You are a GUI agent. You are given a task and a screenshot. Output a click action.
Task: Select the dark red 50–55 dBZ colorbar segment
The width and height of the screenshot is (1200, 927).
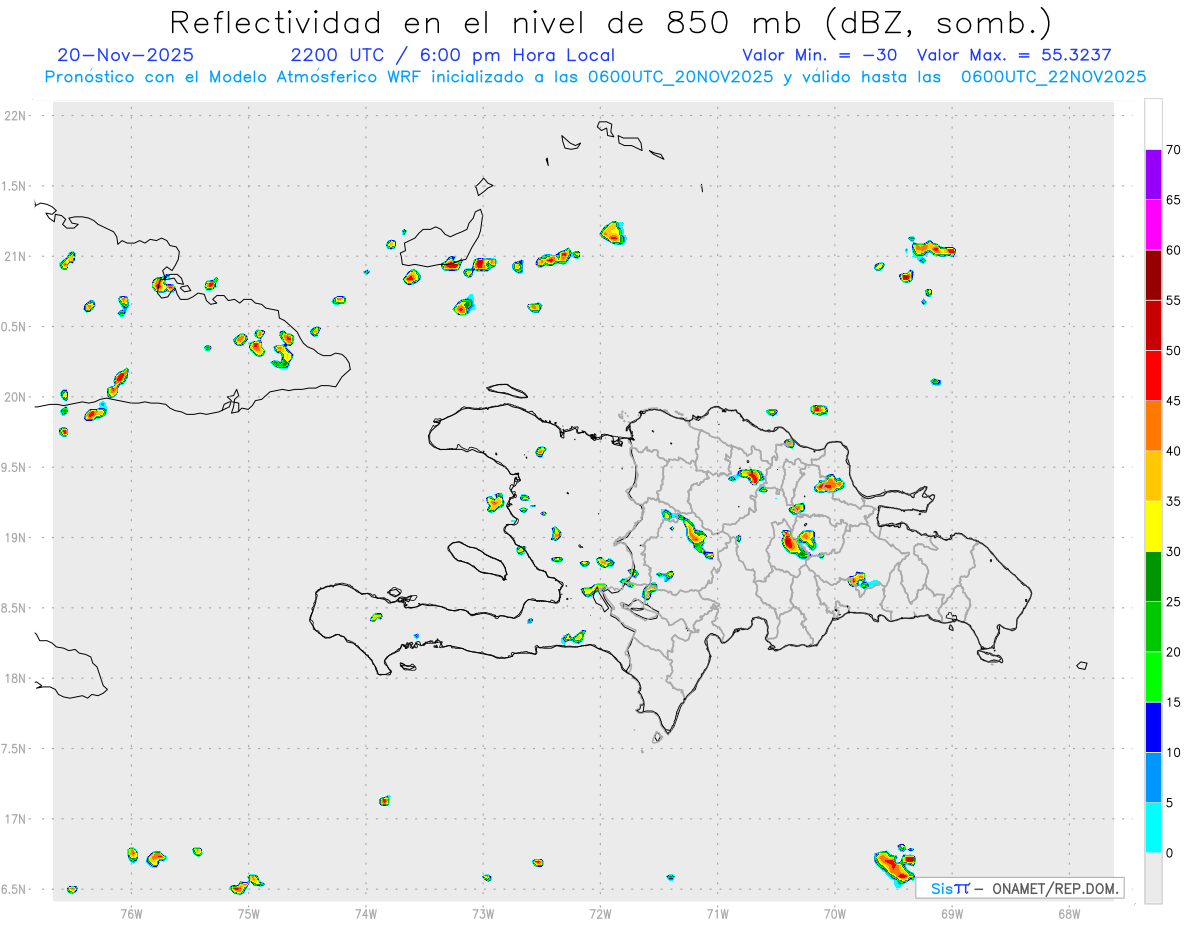pyautogui.click(x=1153, y=325)
